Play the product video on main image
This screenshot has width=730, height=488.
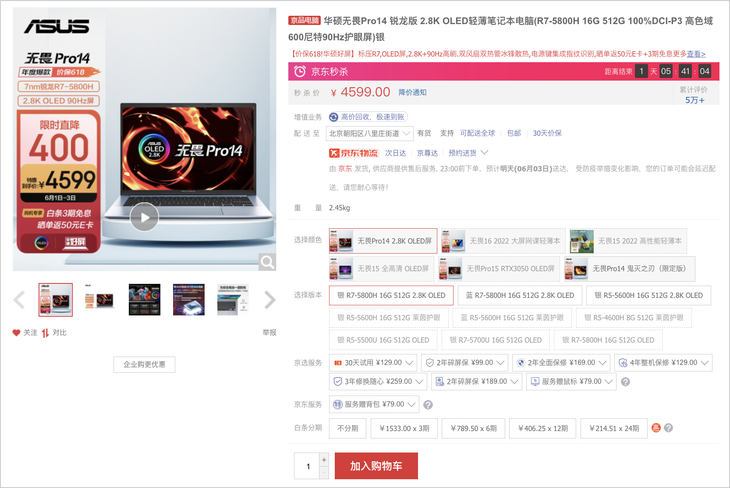coord(145,216)
